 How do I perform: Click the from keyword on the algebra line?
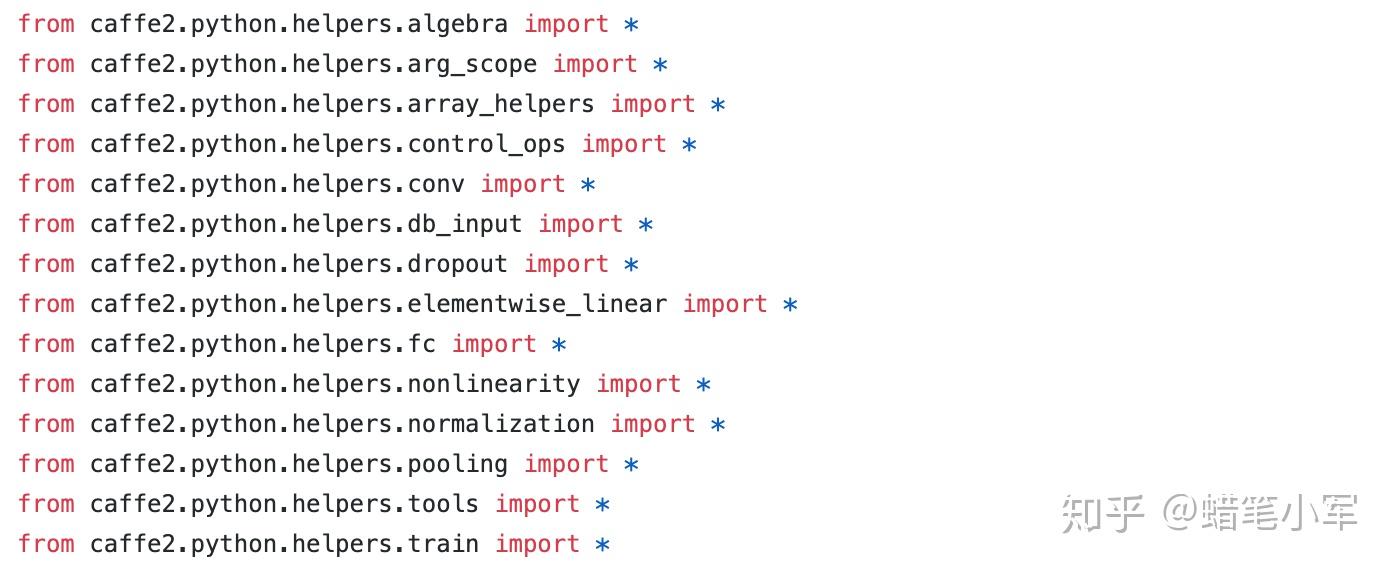coord(46,24)
